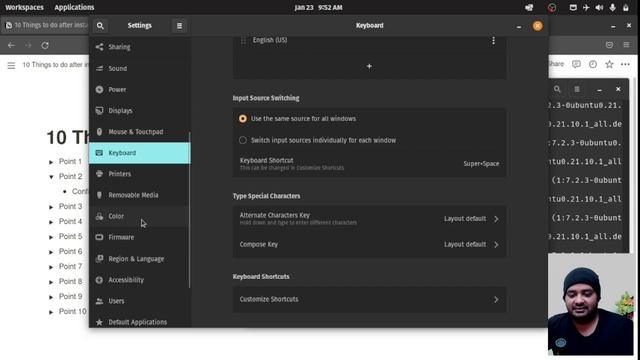
Task: Expand Point 1 in browser page
Action: pos(51,162)
